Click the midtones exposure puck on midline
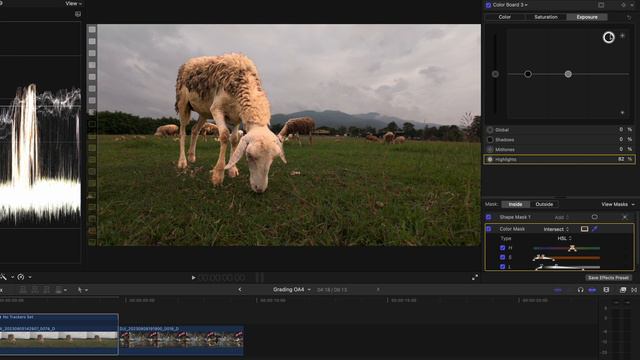 (568, 74)
